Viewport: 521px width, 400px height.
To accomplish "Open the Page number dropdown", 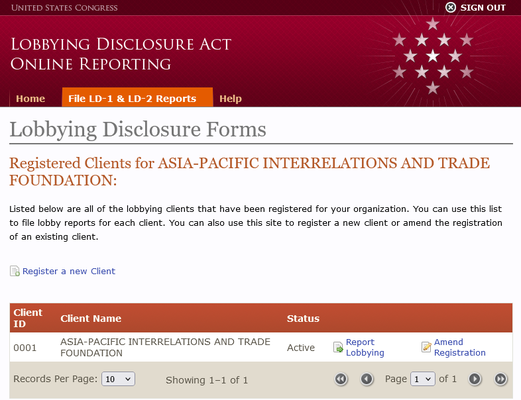I will (423, 379).
